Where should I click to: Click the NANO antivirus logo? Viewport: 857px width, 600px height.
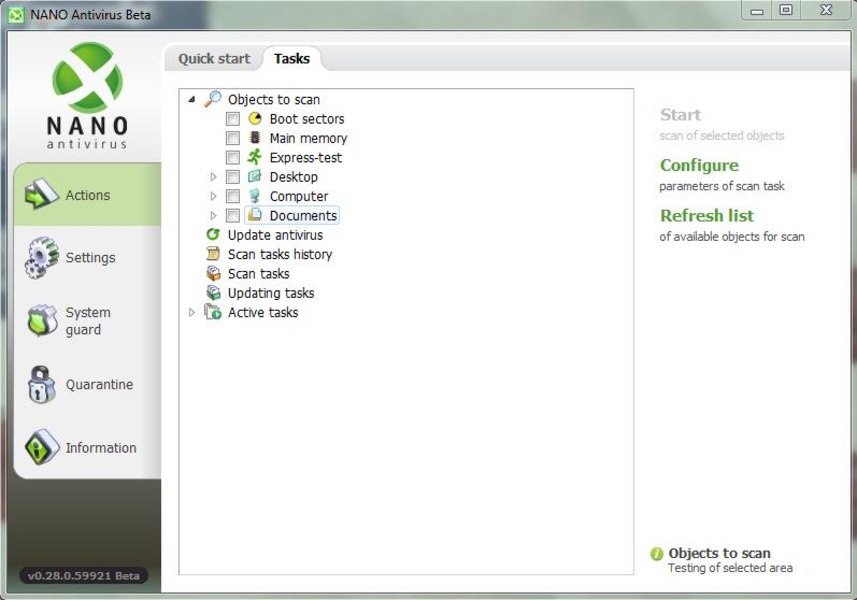[87, 96]
